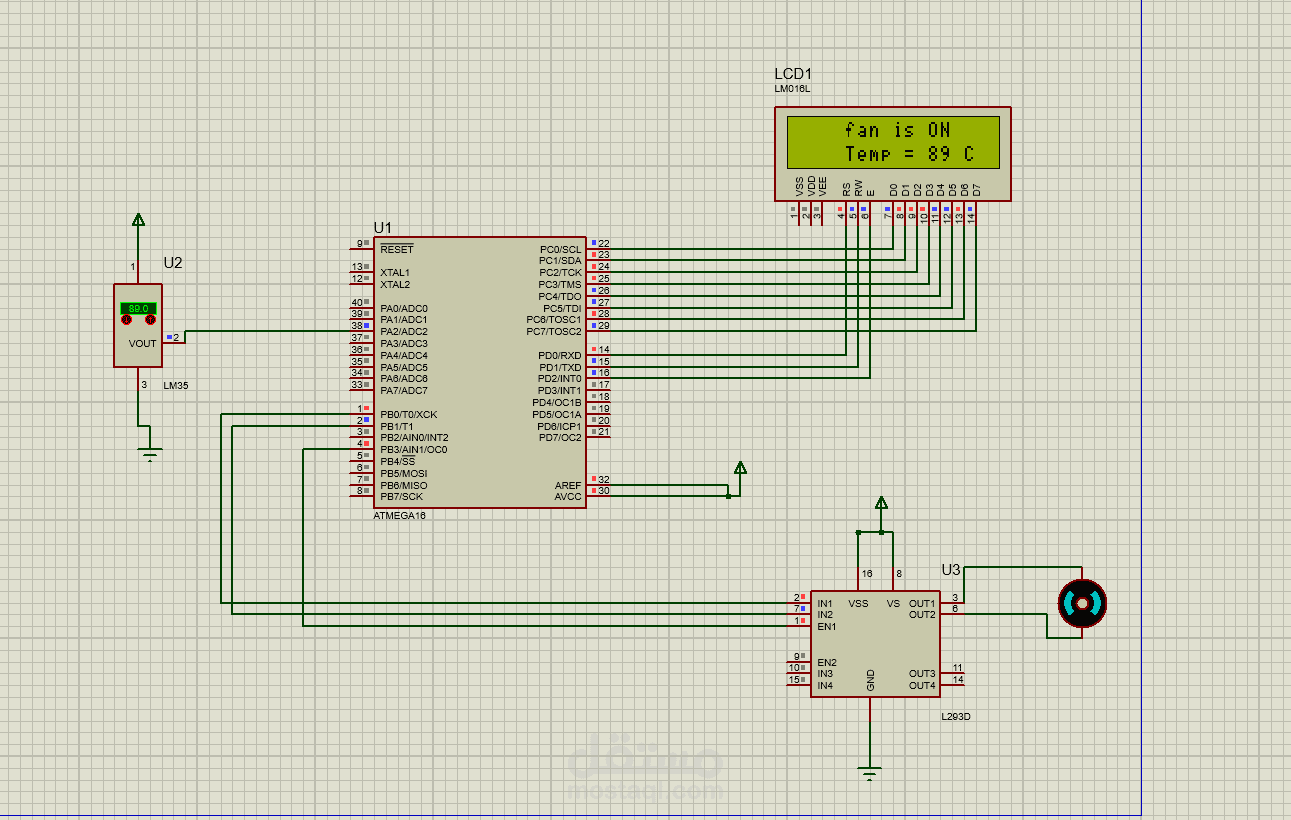Select the power terminal above LM35
1291x820 pixels.
click(x=138, y=220)
